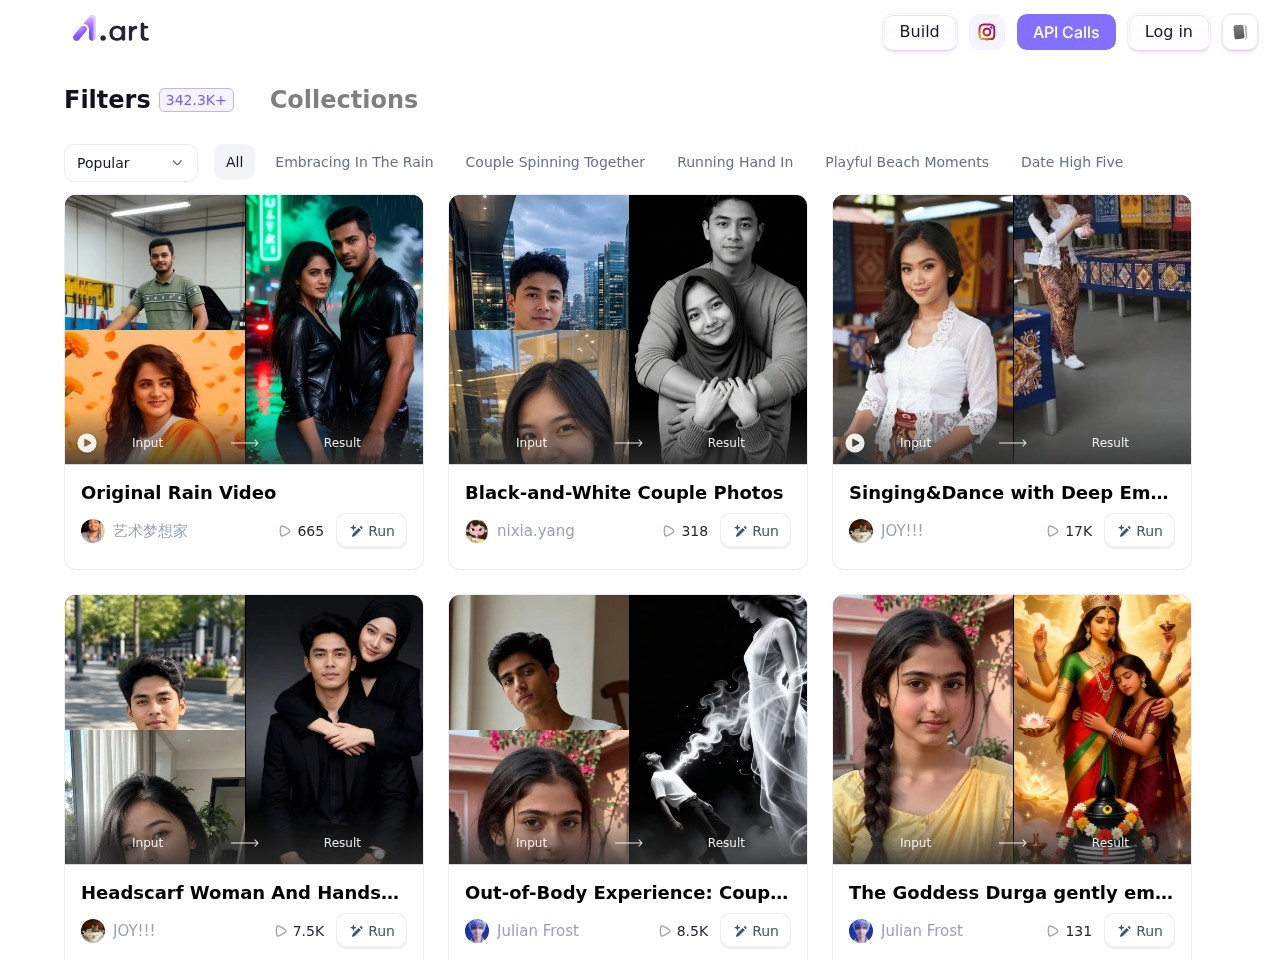This screenshot has height=960, width=1280.
Task: Select Couple Spinning Together category
Action: pos(555,162)
